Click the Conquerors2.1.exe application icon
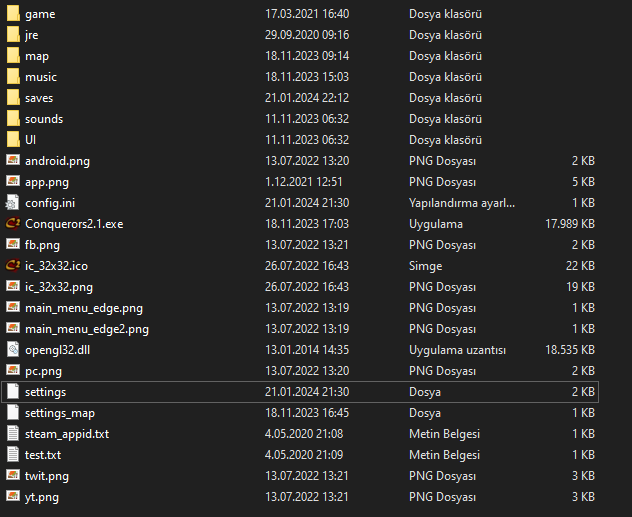This screenshot has height=517, width=632. (x=13, y=223)
